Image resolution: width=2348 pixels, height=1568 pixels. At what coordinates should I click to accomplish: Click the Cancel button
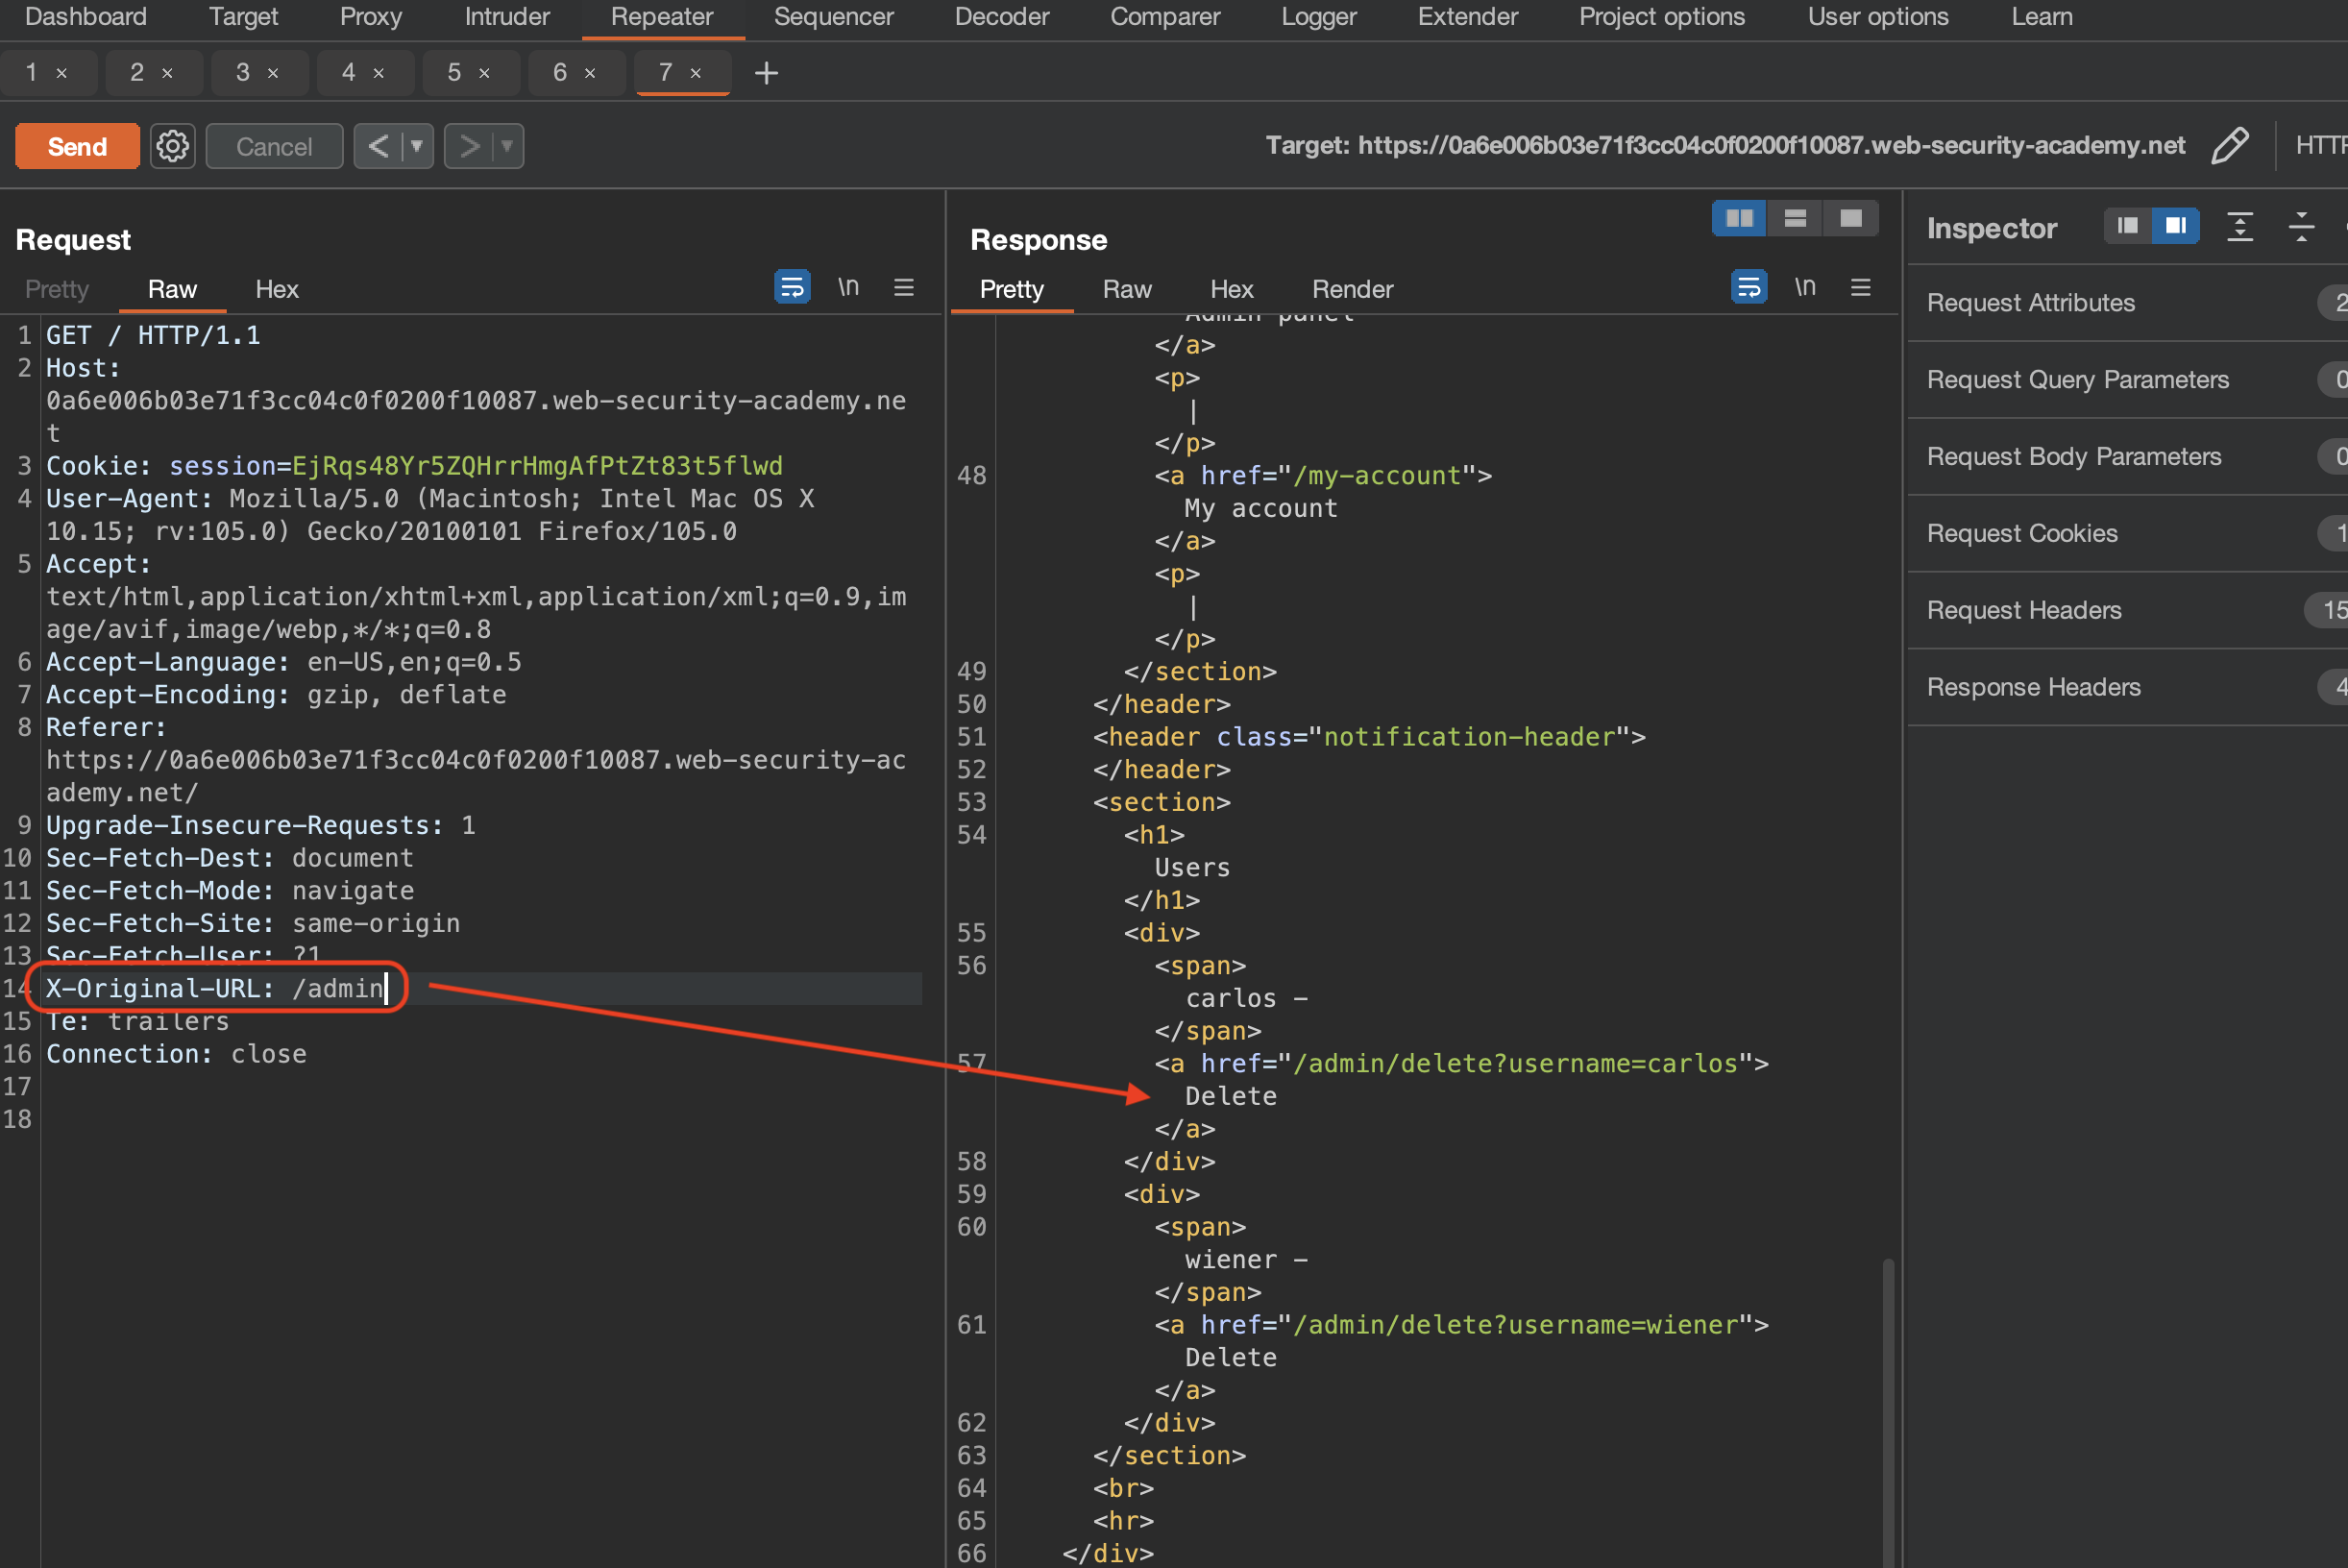click(x=274, y=146)
